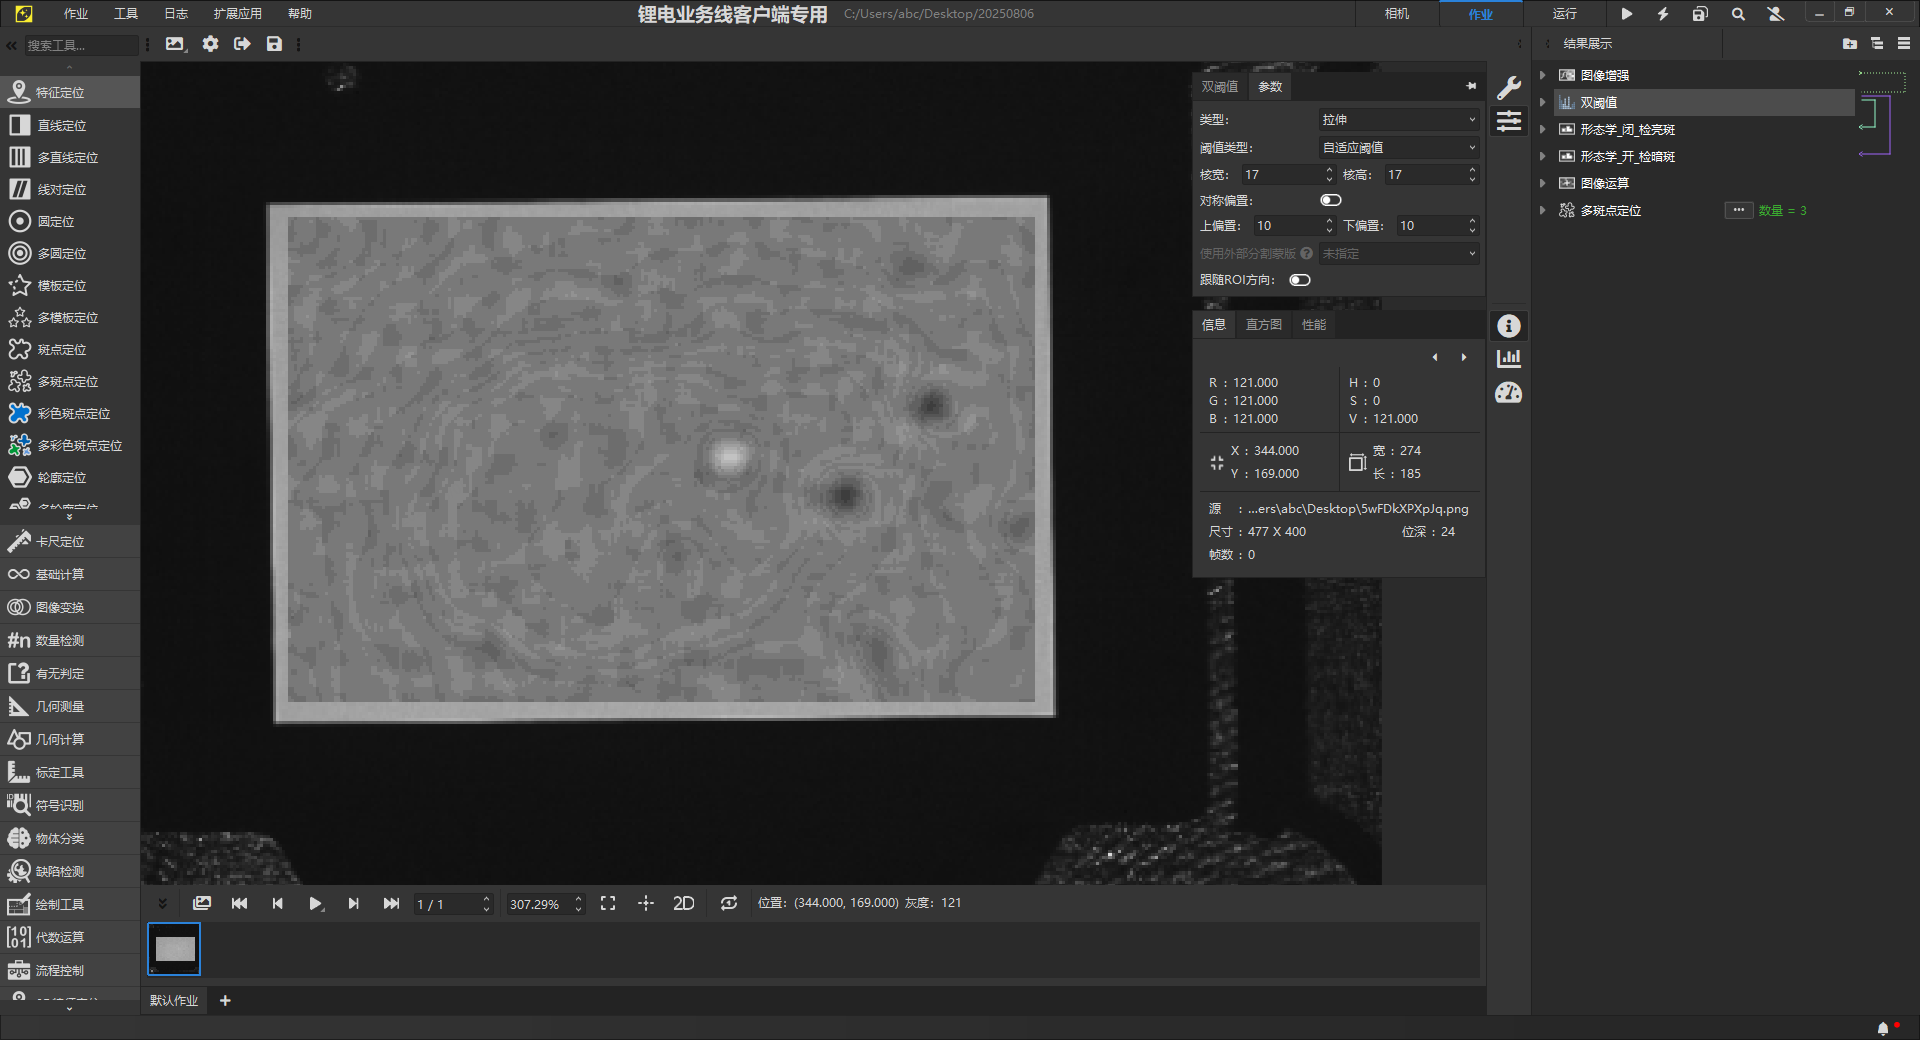
Task: Click the save icon in top toolbar
Action: 274,44
